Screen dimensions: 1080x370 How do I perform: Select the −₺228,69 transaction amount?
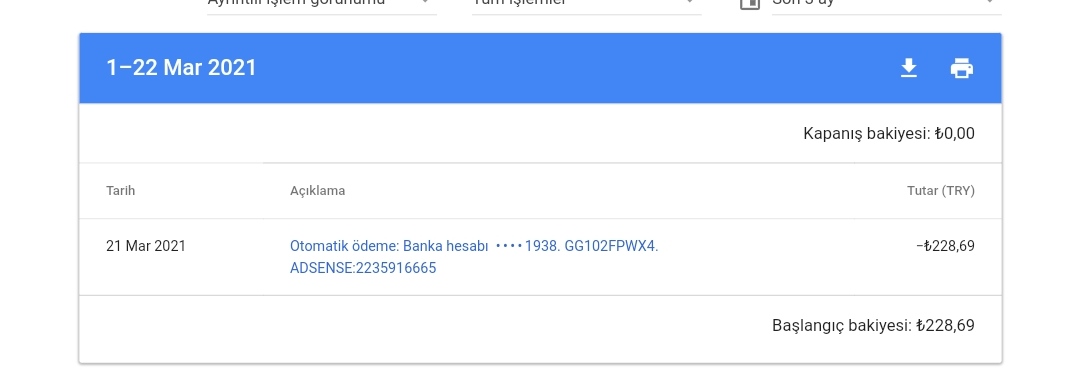(x=946, y=246)
